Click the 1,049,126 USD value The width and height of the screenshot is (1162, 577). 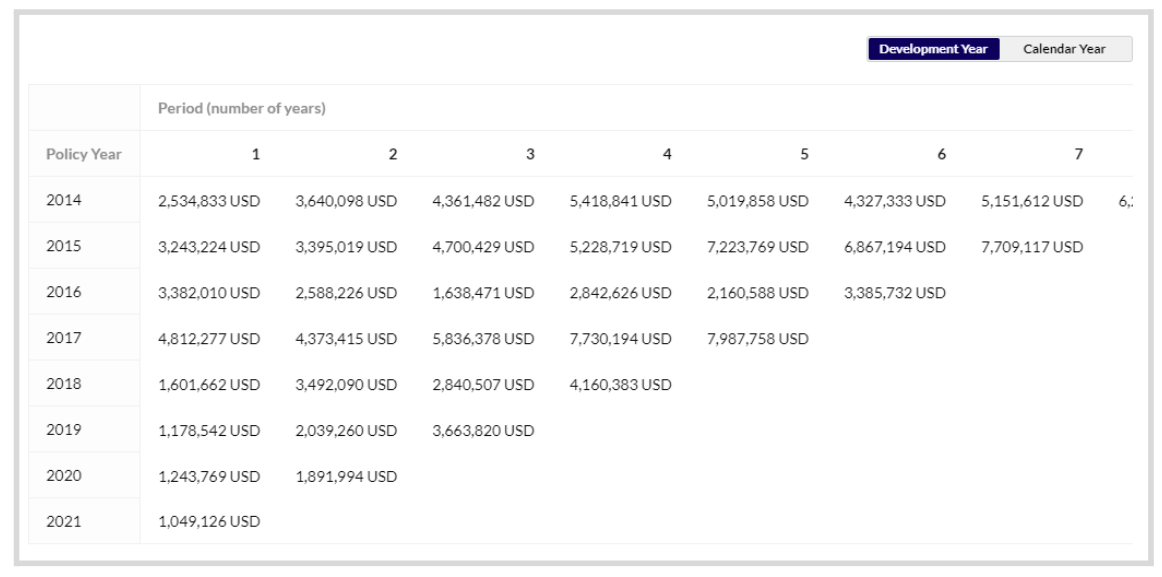[x=209, y=521]
